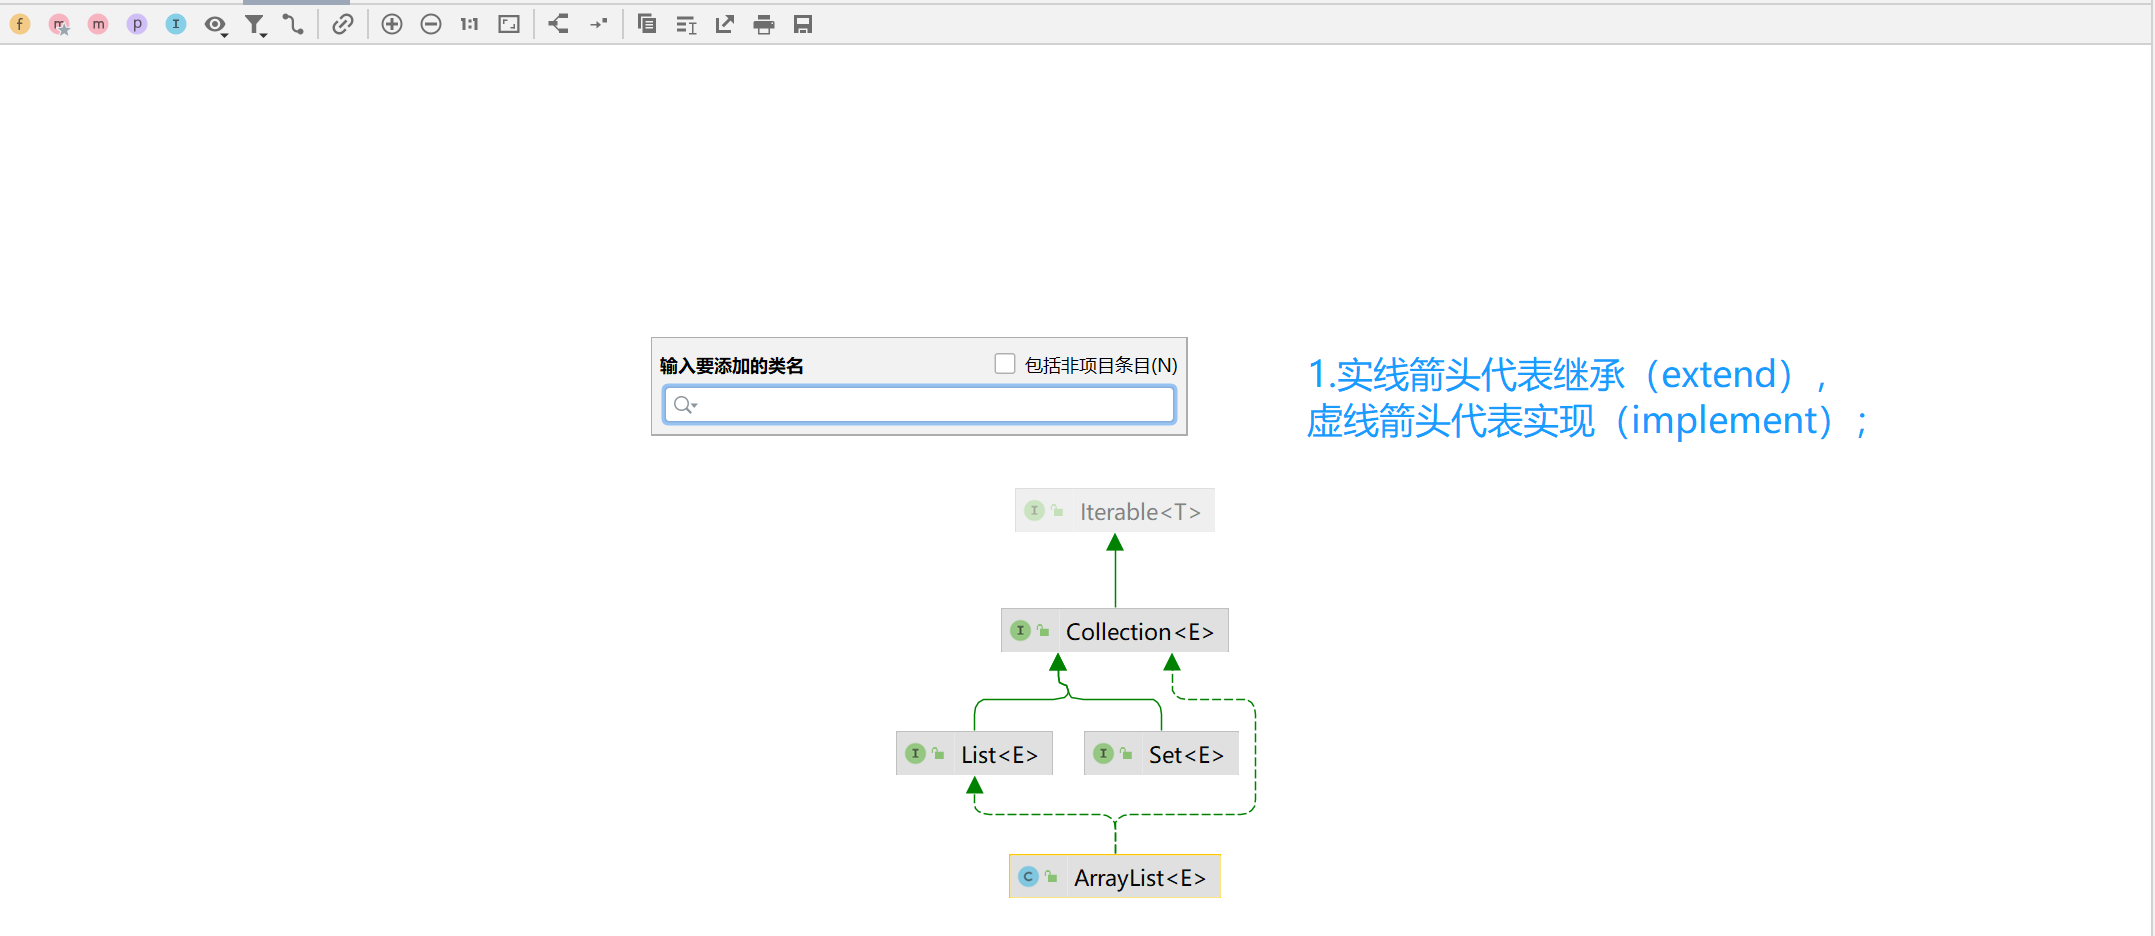Select the Collection<E> diagram node
This screenshot has height=936, width=2155.
click(x=1115, y=631)
